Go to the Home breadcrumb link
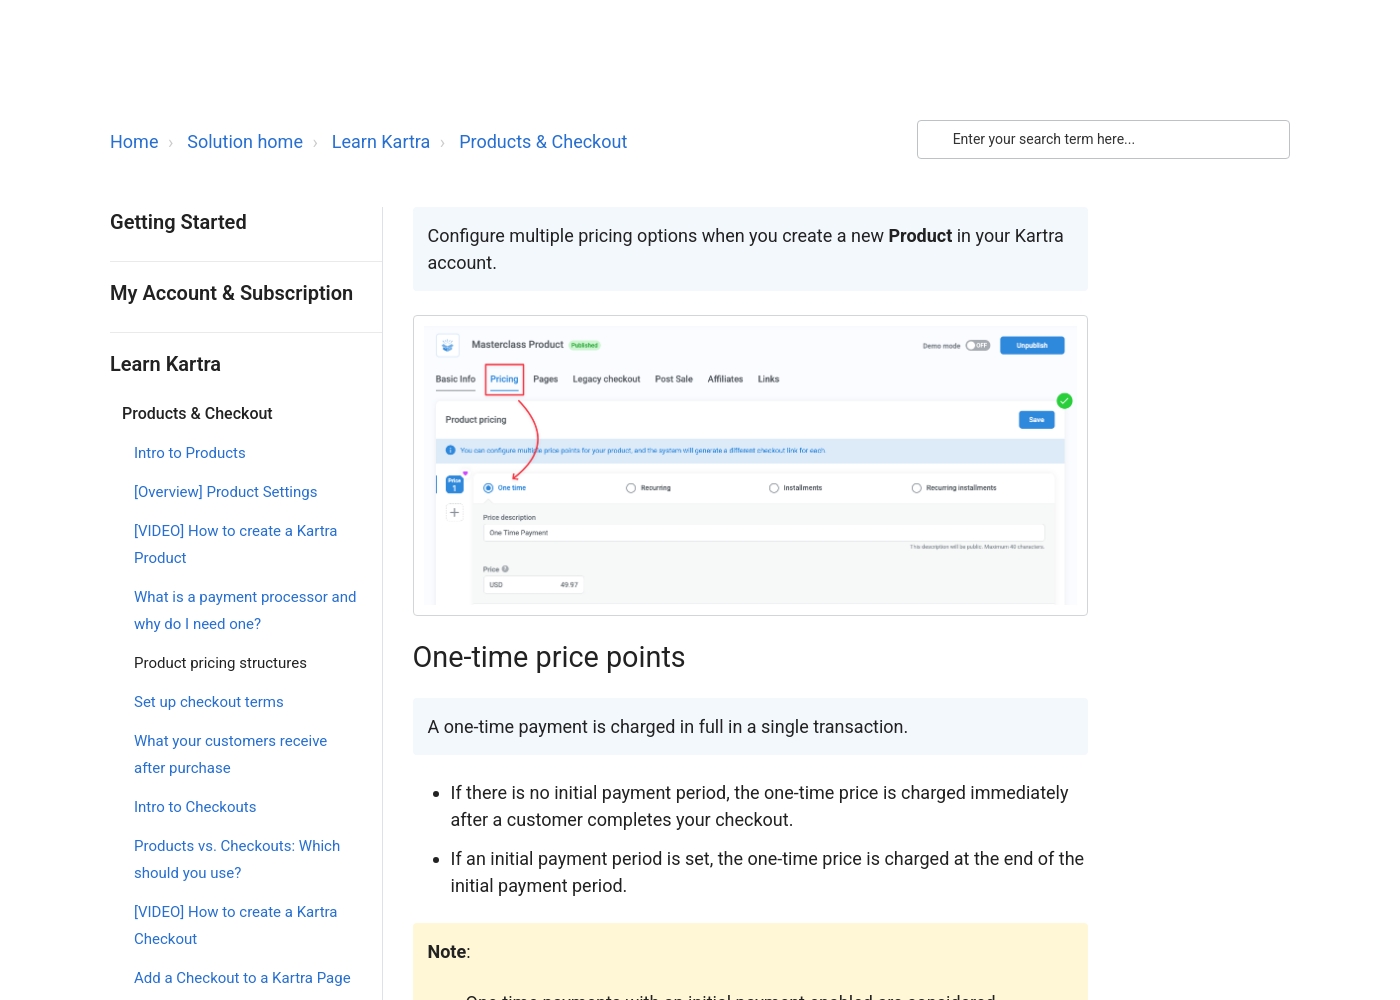The width and height of the screenshot is (1400, 1000). click(x=134, y=142)
